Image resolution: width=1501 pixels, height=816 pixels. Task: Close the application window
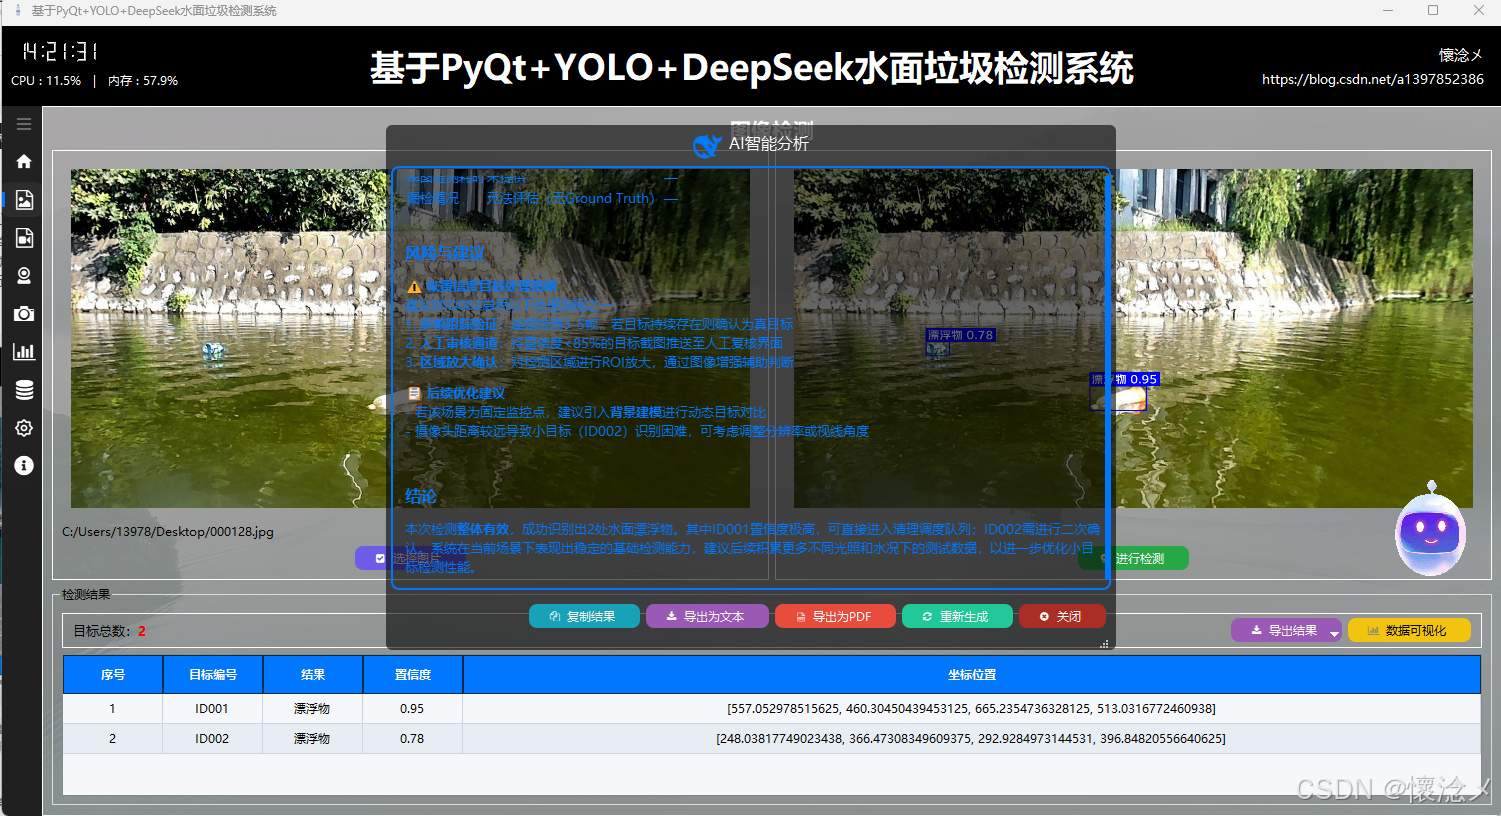pyautogui.click(x=1478, y=10)
